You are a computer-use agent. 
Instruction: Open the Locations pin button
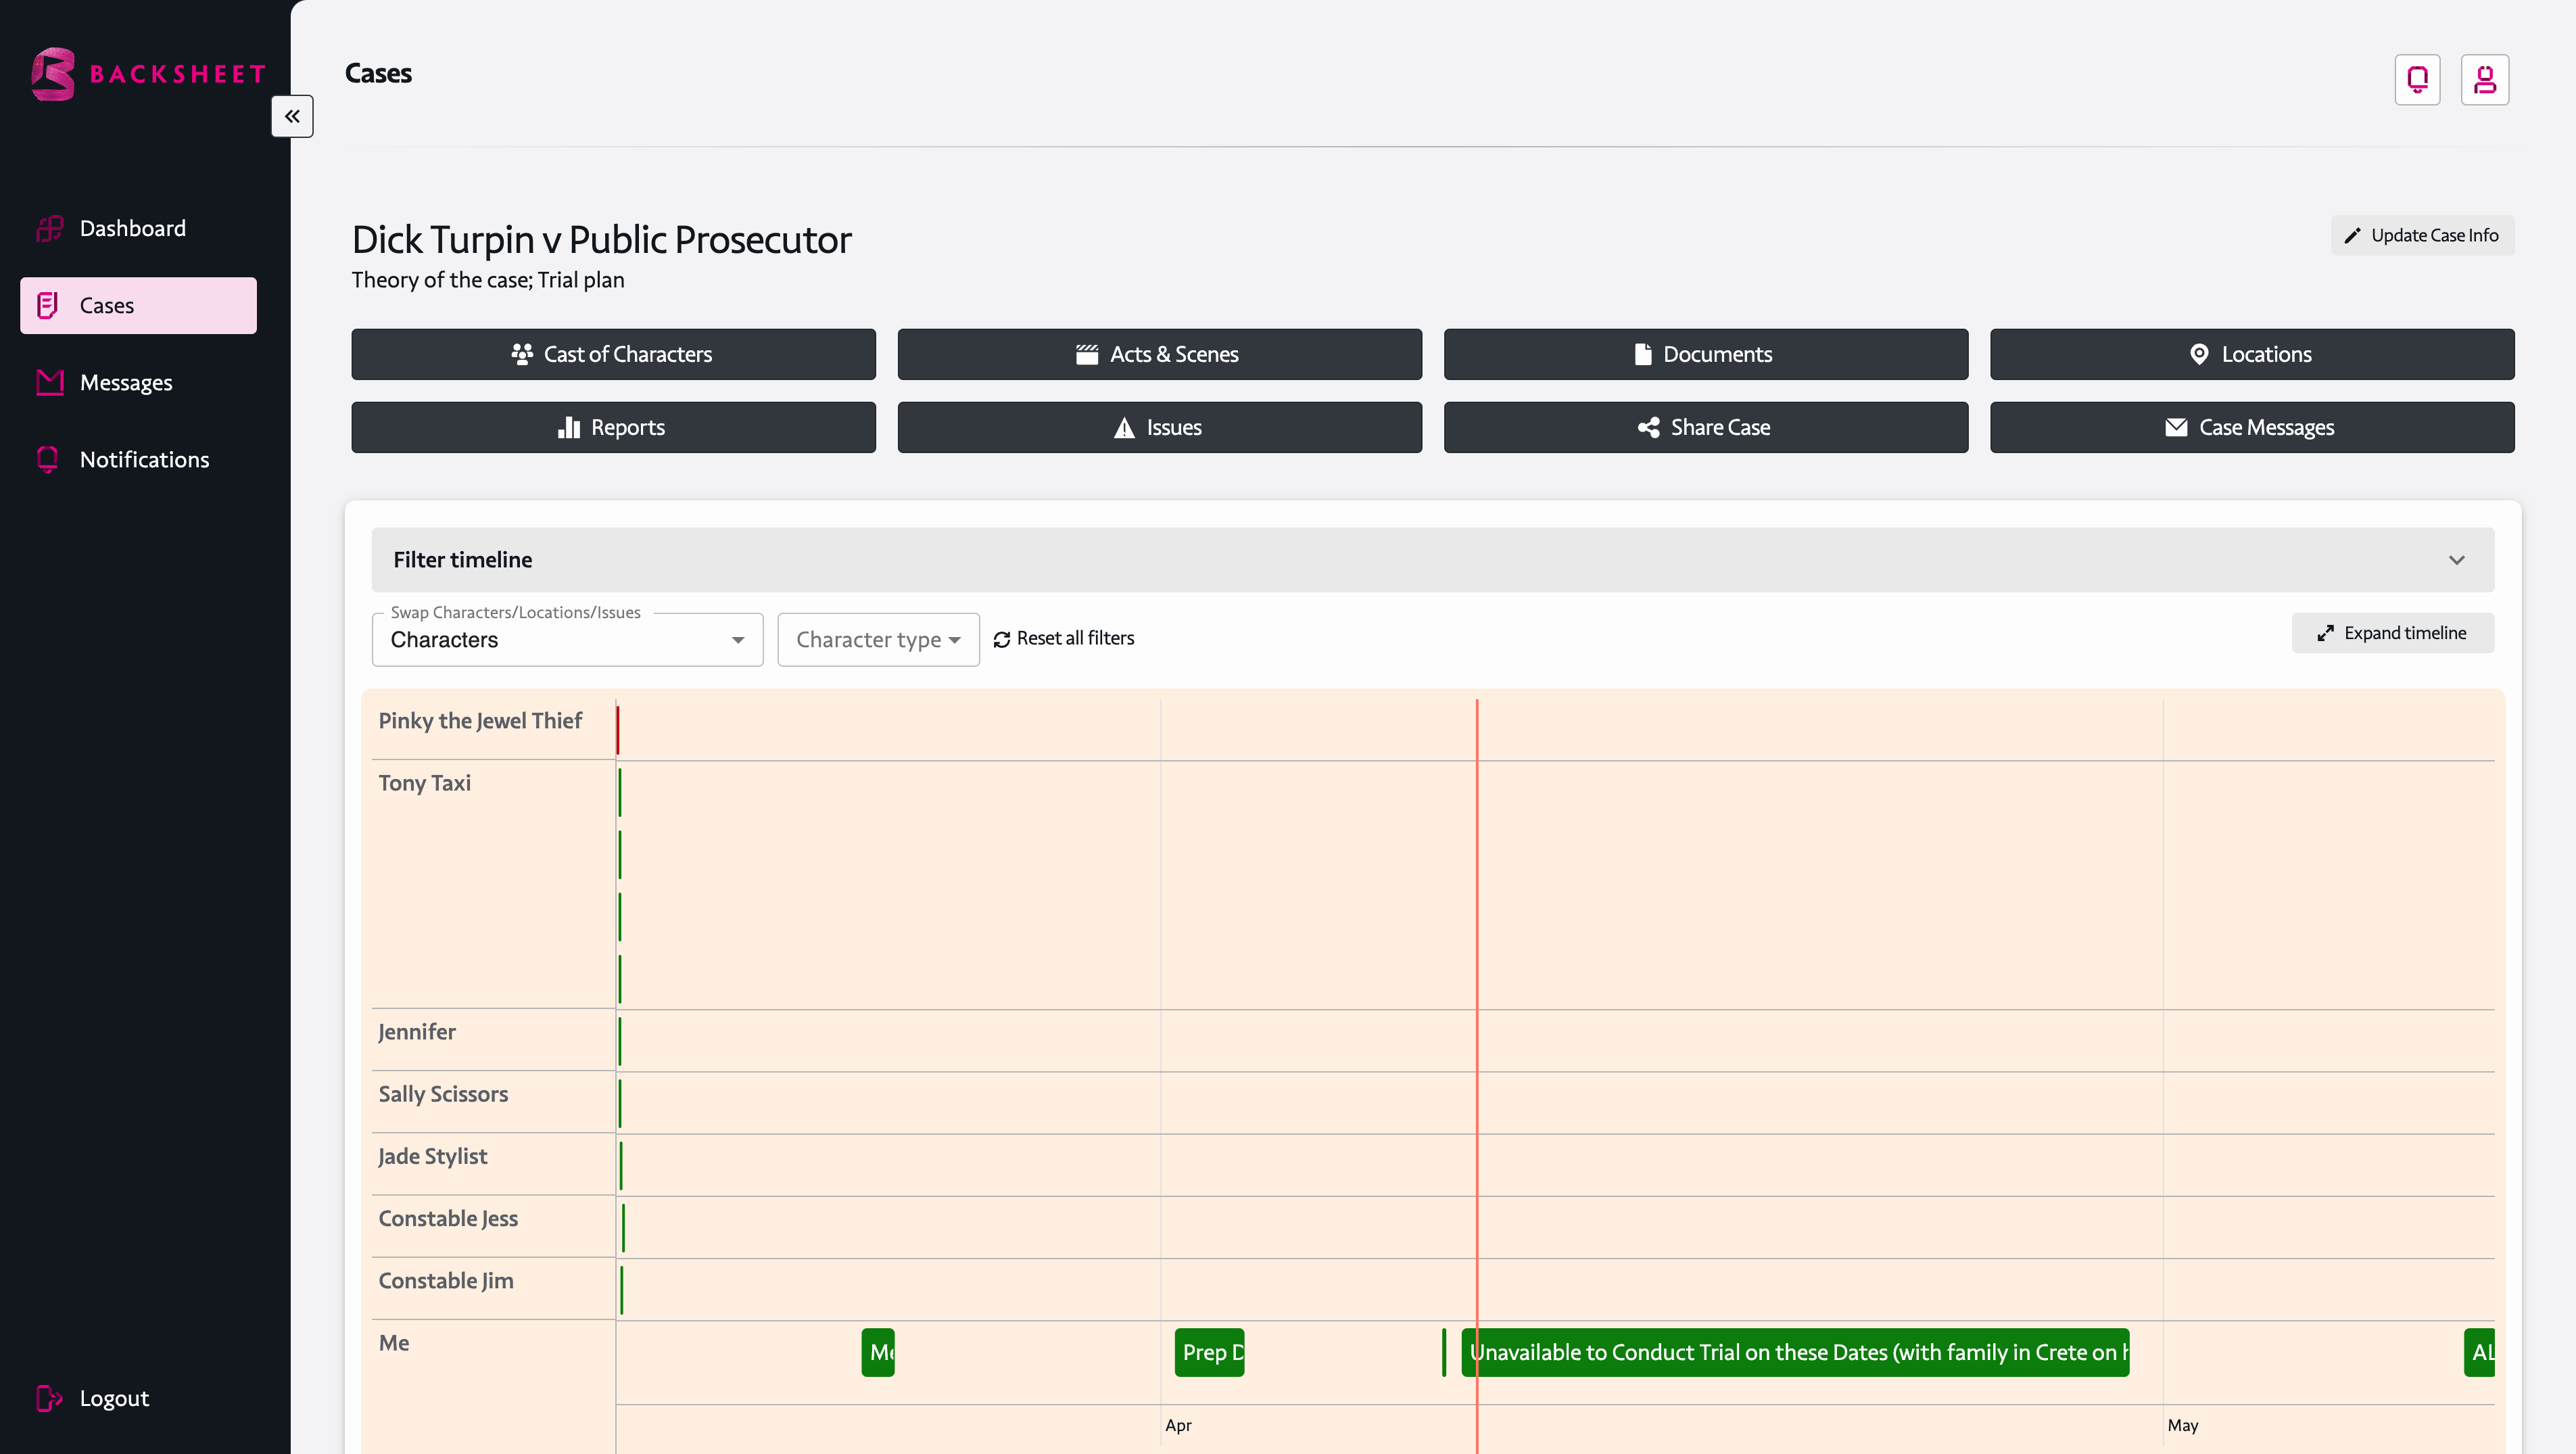point(2251,354)
